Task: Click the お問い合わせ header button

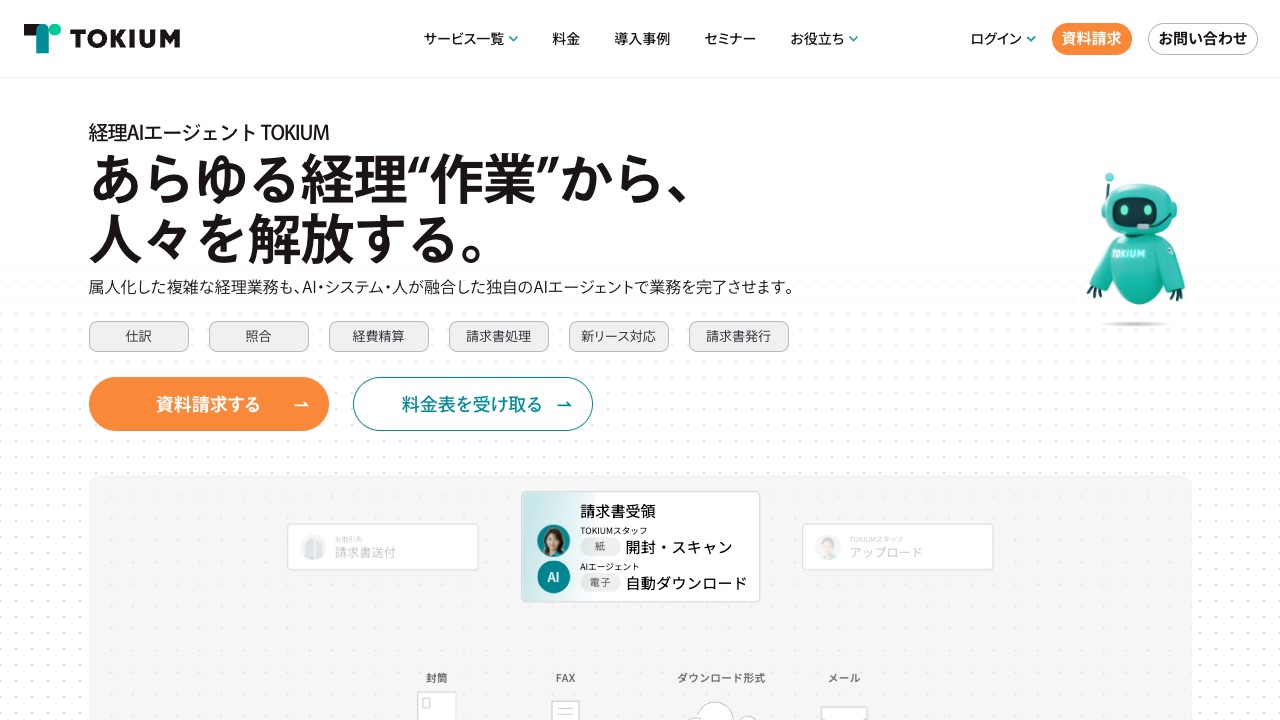Action: tap(1203, 39)
